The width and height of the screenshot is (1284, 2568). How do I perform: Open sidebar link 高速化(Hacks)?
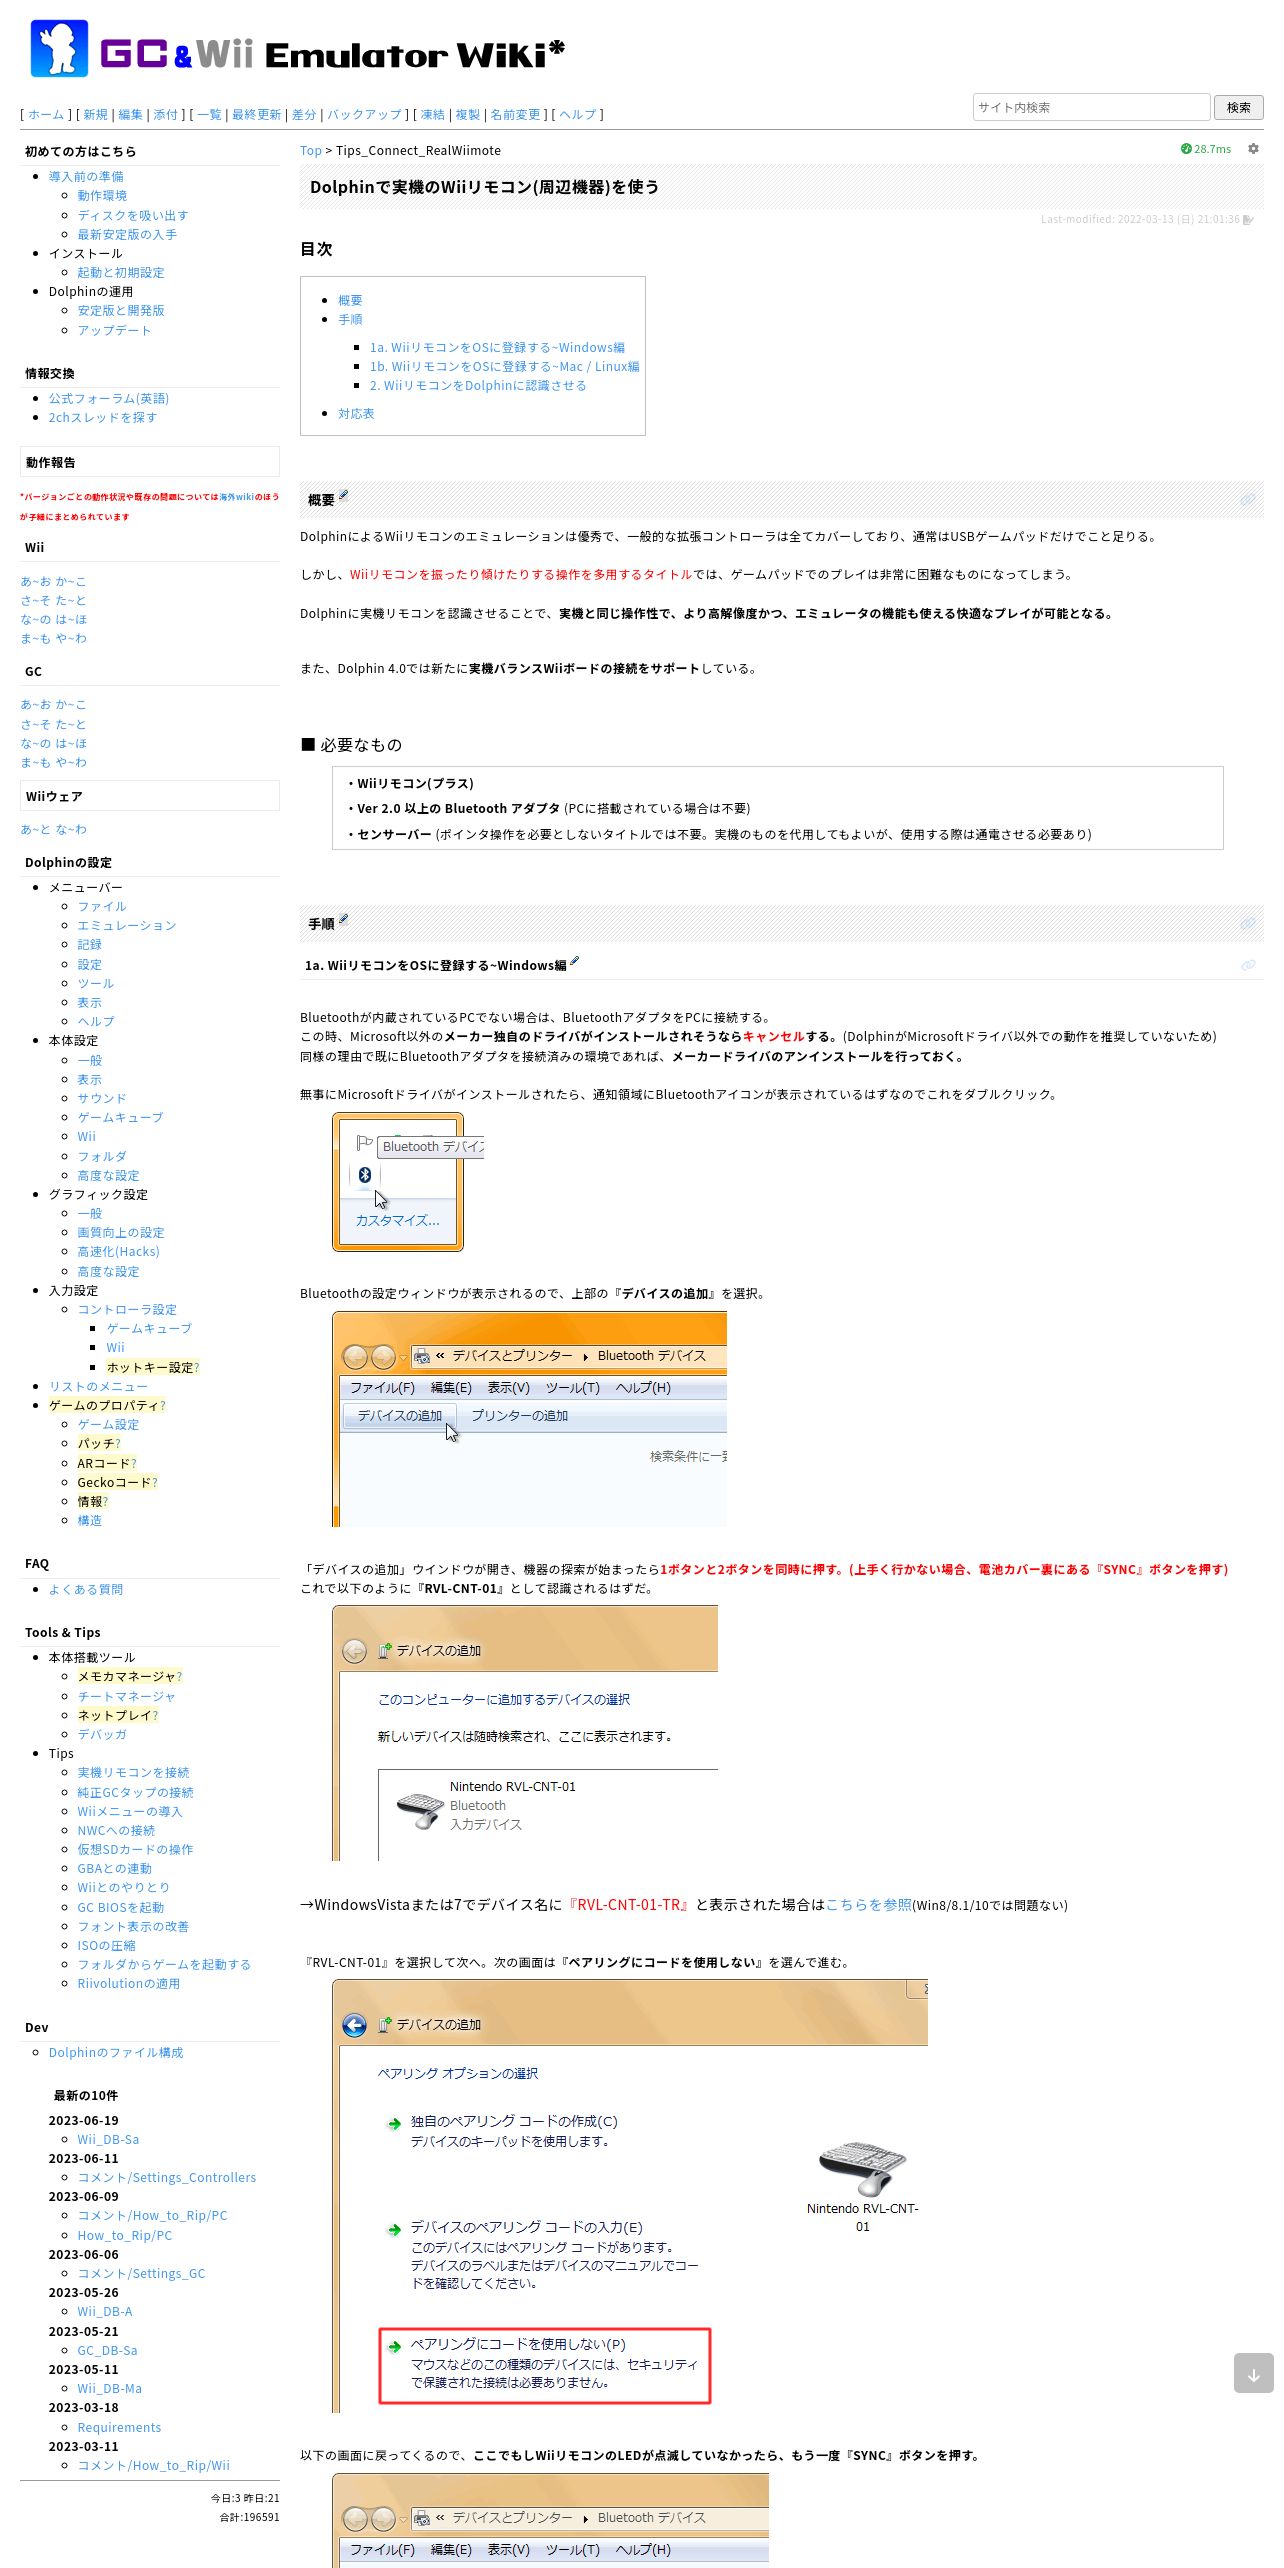tap(118, 1252)
